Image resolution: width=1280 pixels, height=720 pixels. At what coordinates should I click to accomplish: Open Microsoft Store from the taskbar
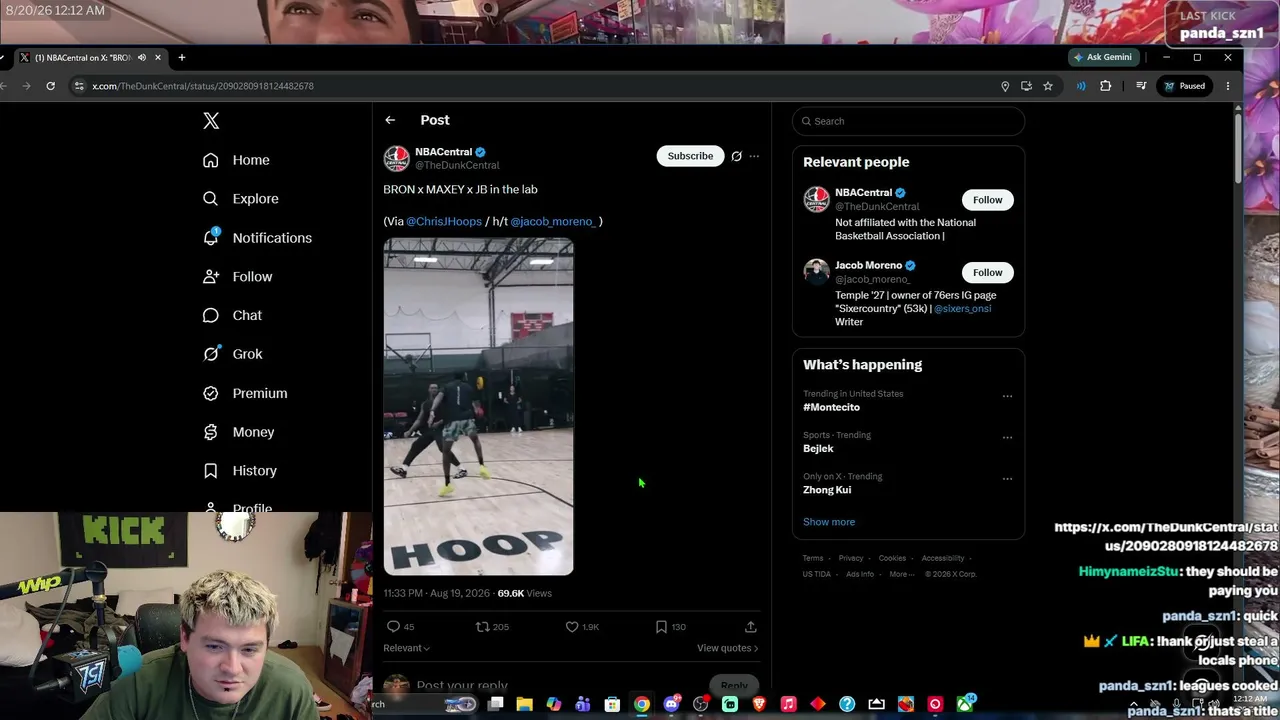612,704
